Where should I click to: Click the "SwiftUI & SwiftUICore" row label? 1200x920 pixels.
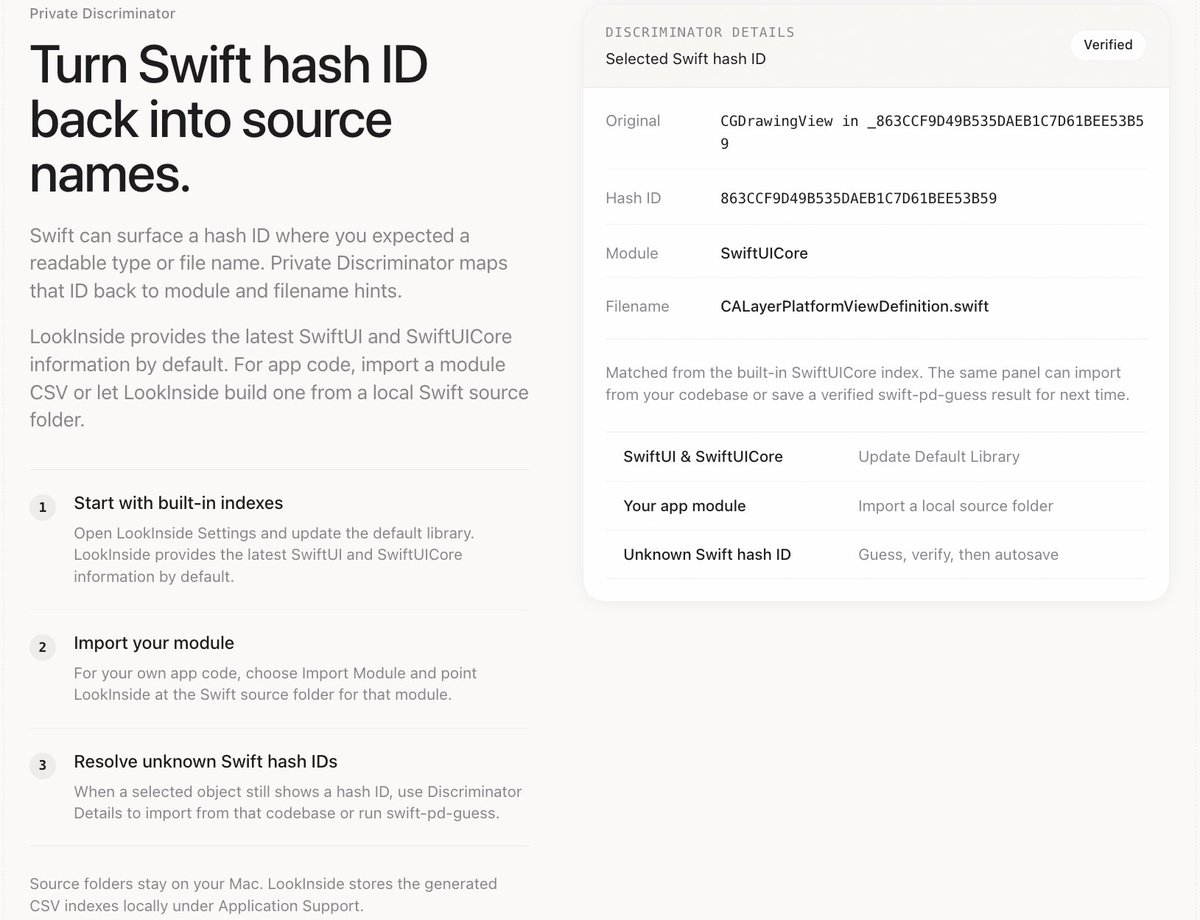coord(703,456)
